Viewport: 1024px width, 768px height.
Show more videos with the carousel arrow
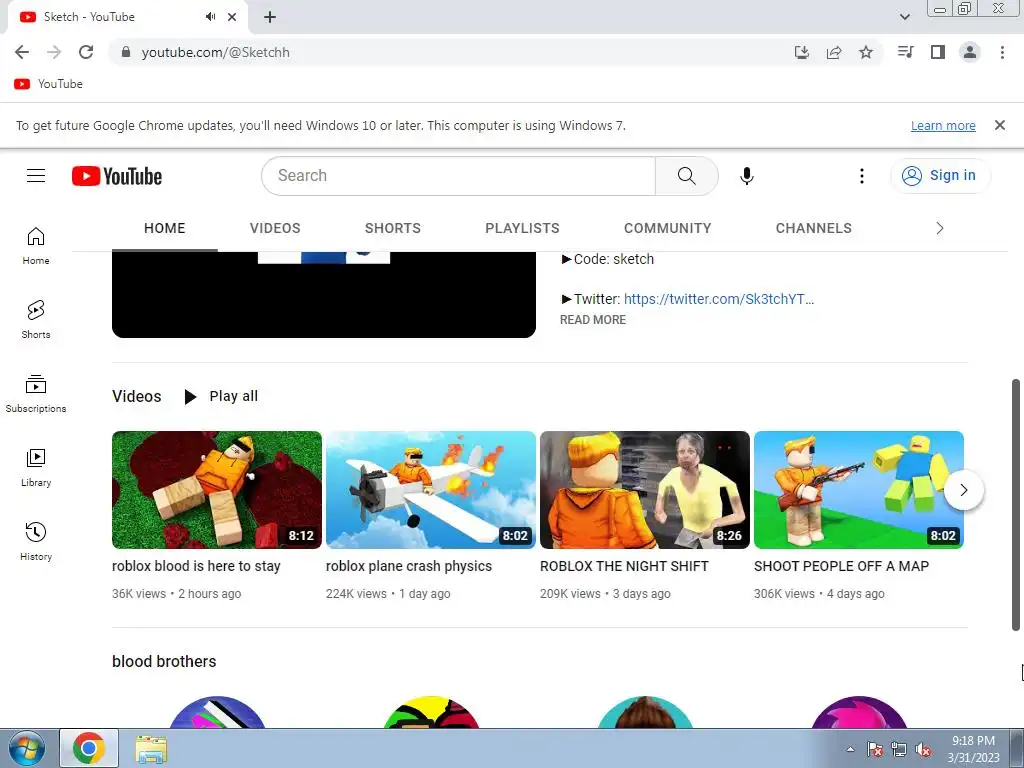[x=963, y=490]
